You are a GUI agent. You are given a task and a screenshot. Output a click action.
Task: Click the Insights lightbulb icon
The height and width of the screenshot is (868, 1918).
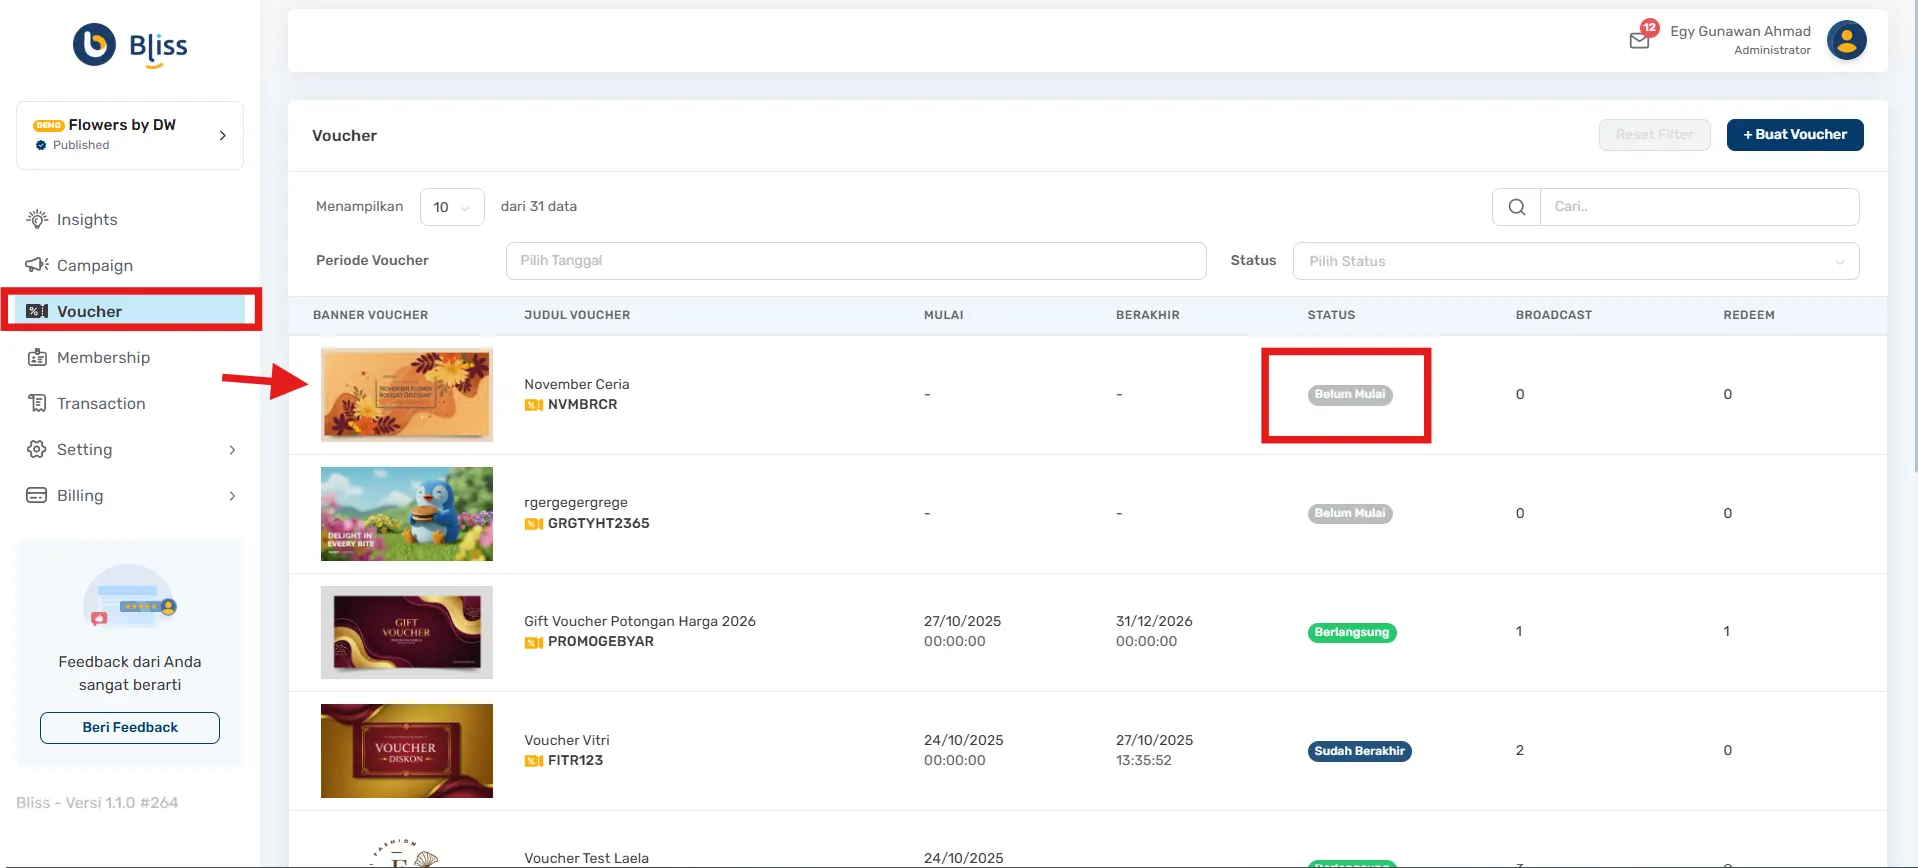pyautogui.click(x=37, y=219)
